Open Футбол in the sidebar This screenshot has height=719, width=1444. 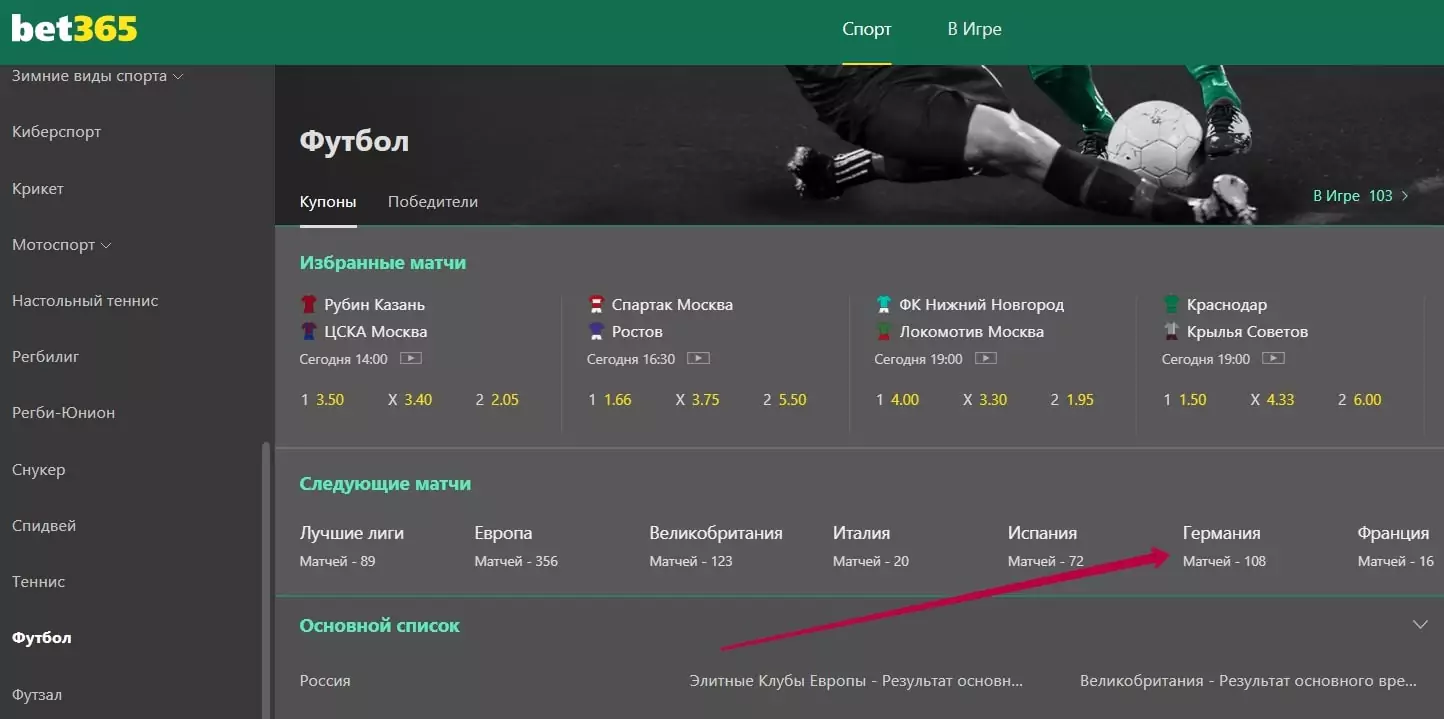pos(42,638)
